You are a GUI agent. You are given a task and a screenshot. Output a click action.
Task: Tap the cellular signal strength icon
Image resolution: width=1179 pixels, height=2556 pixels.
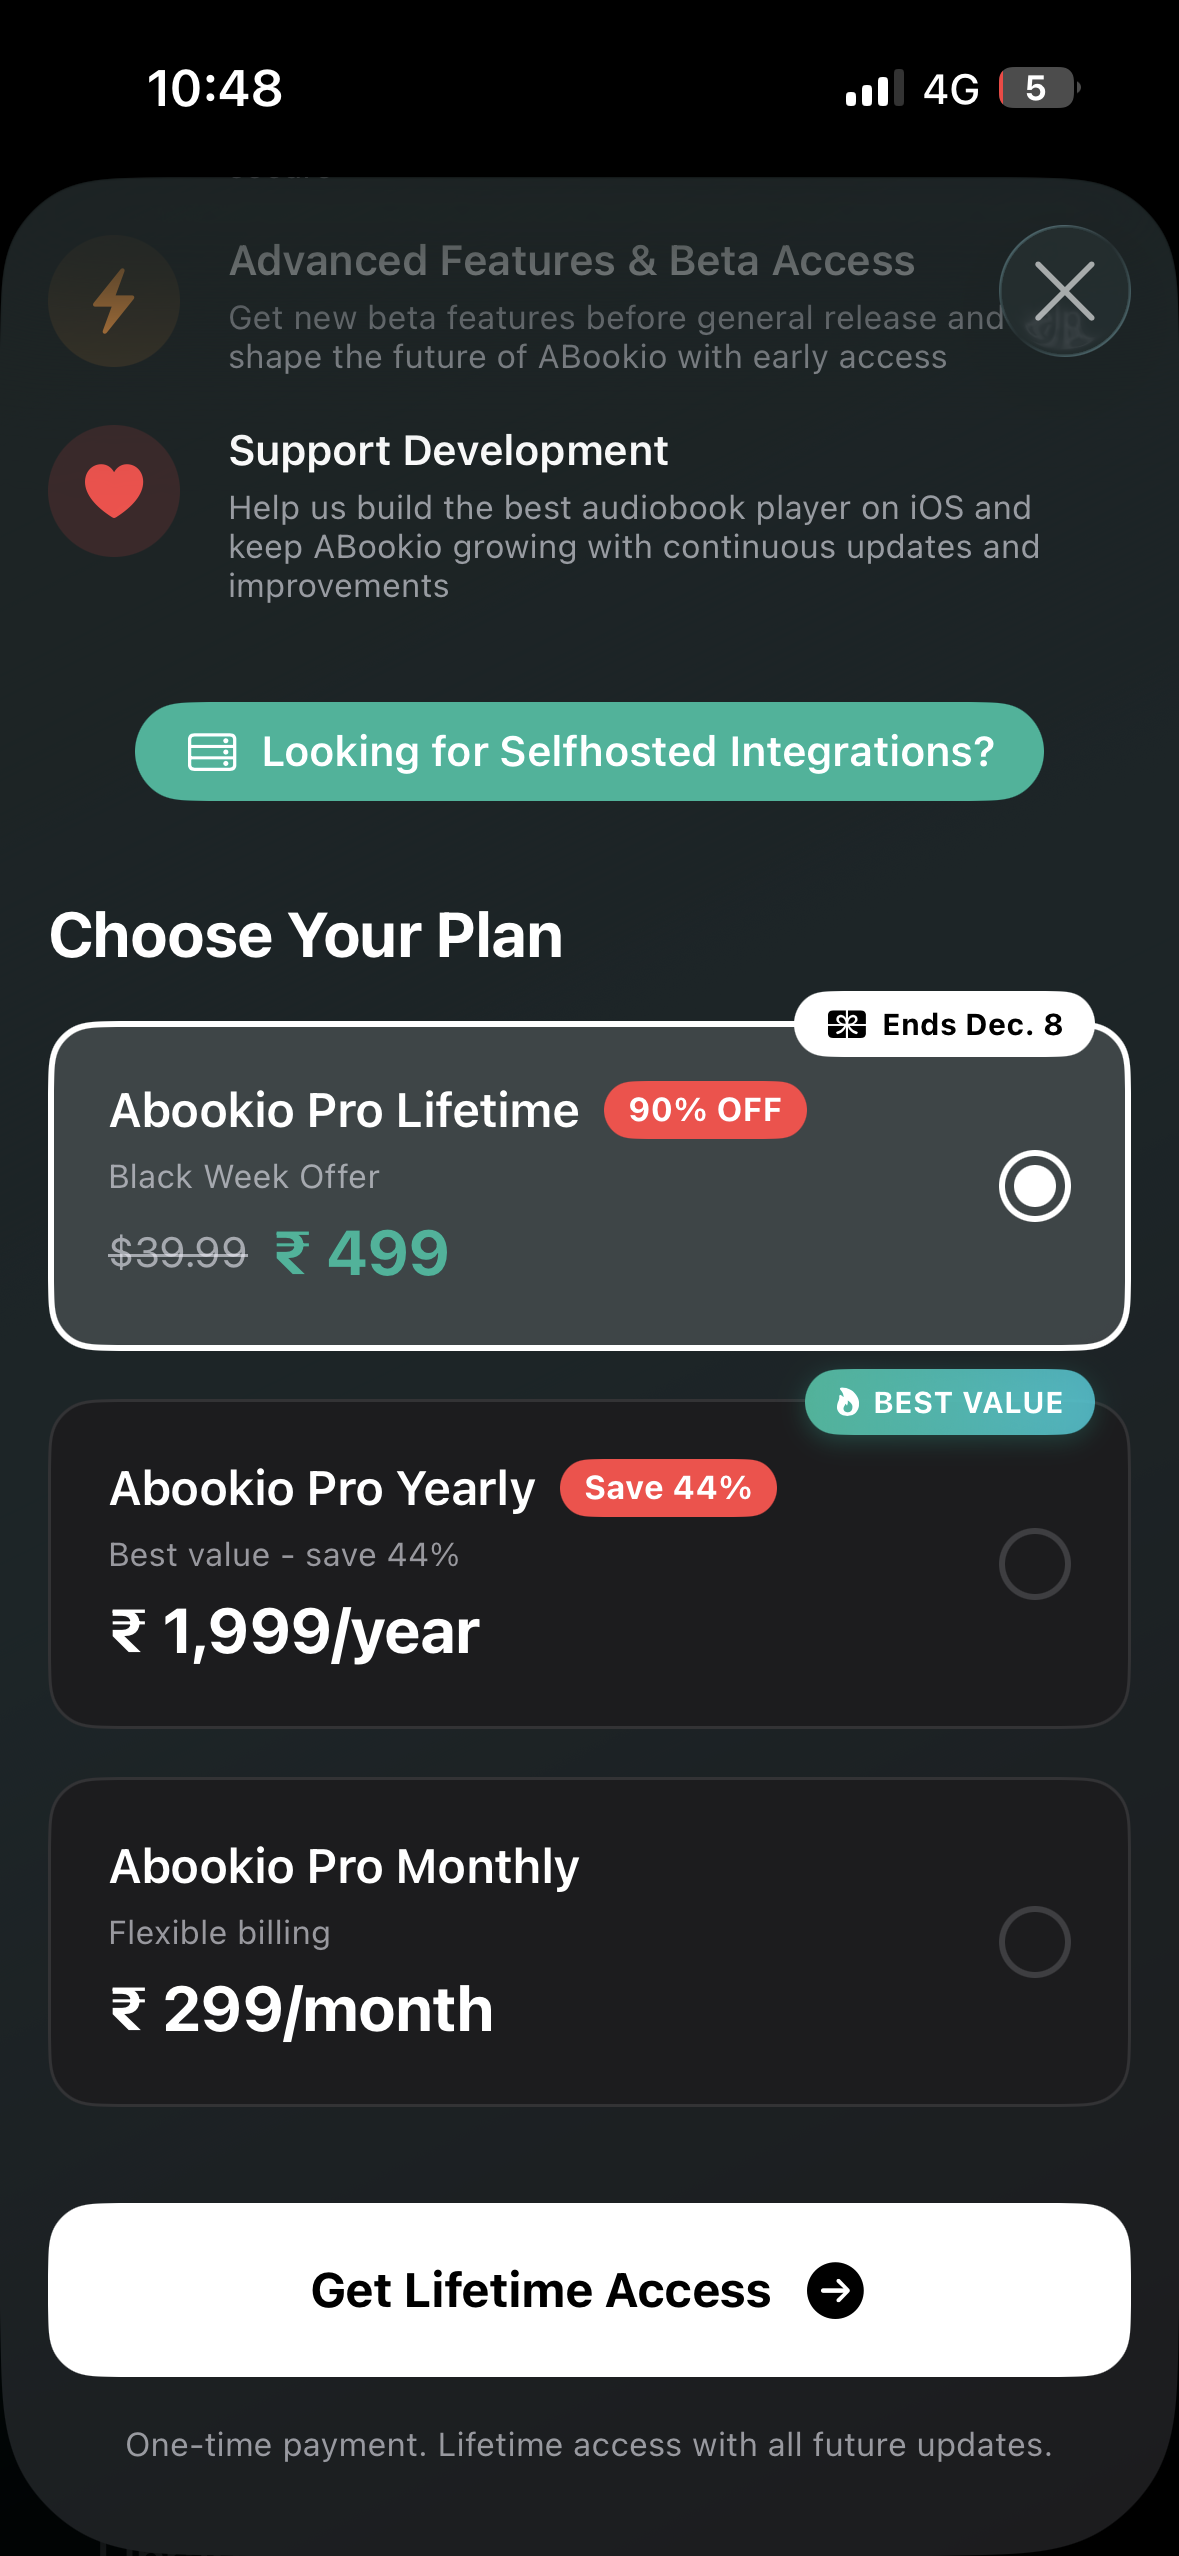[874, 88]
